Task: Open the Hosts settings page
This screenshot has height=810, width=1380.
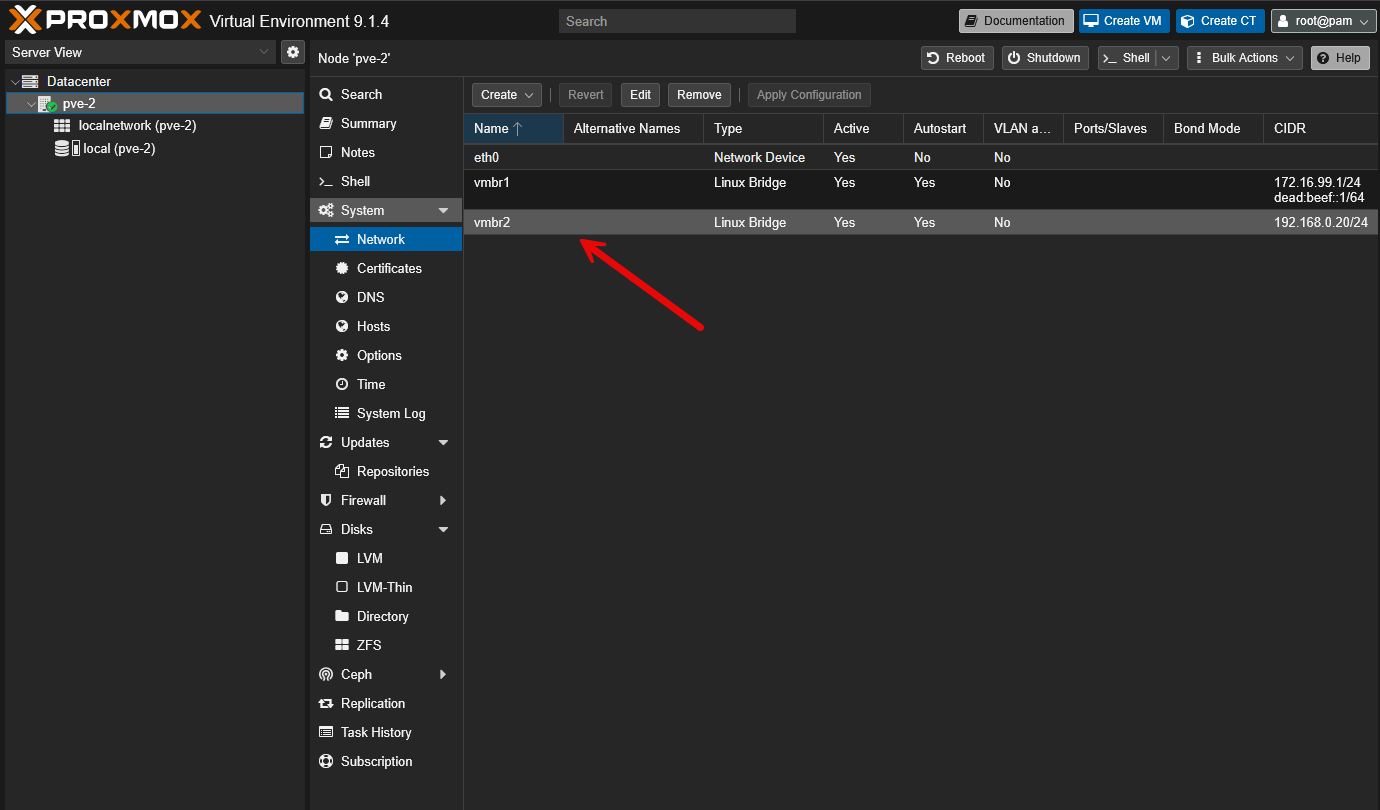Action: click(x=373, y=326)
